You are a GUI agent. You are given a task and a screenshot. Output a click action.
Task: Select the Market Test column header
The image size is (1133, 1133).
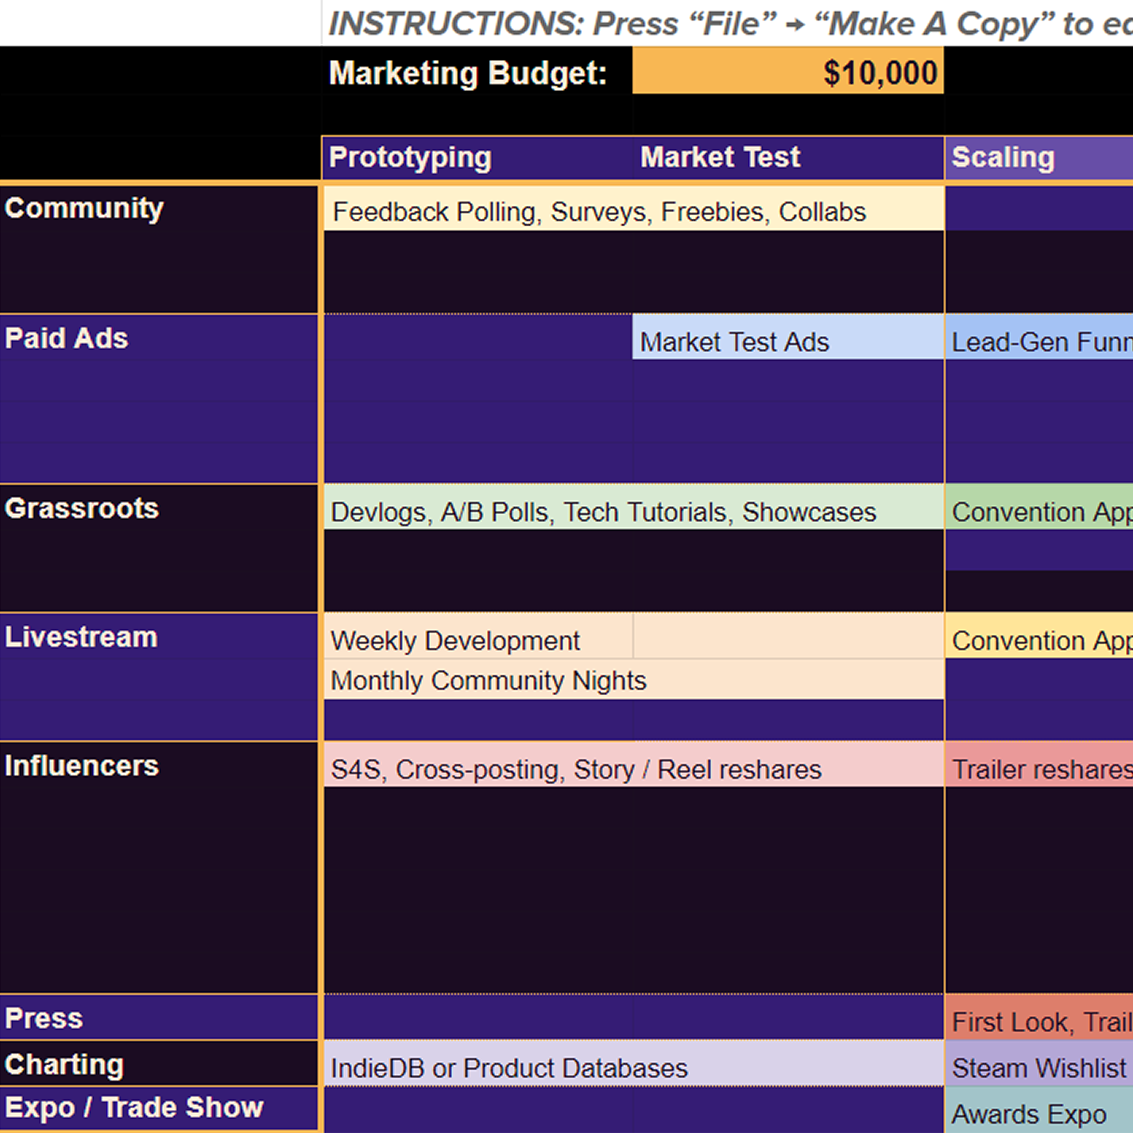click(x=788, y=158)
